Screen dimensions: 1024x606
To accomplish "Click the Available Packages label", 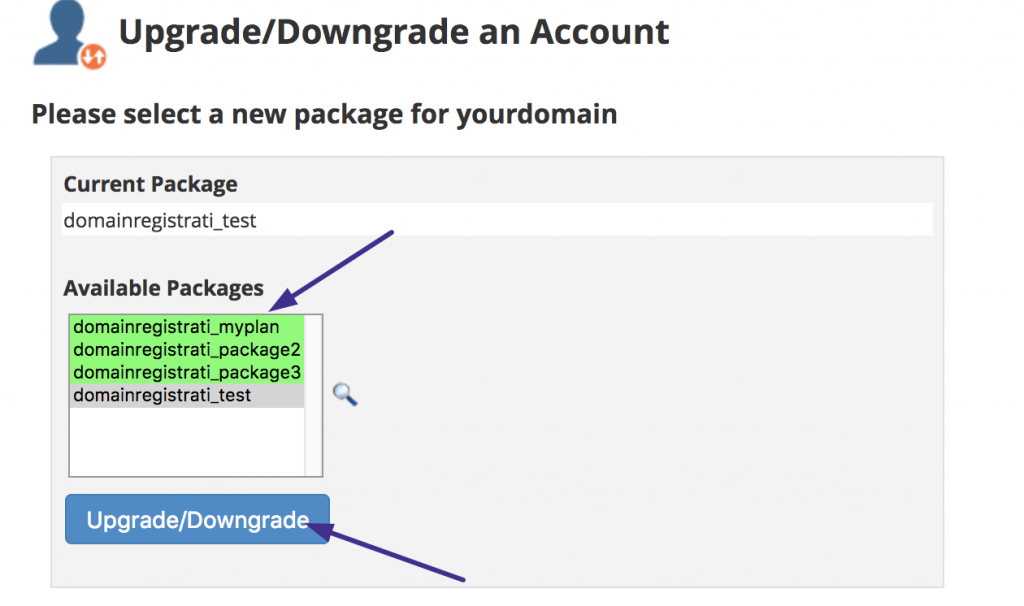I will 163,288.
